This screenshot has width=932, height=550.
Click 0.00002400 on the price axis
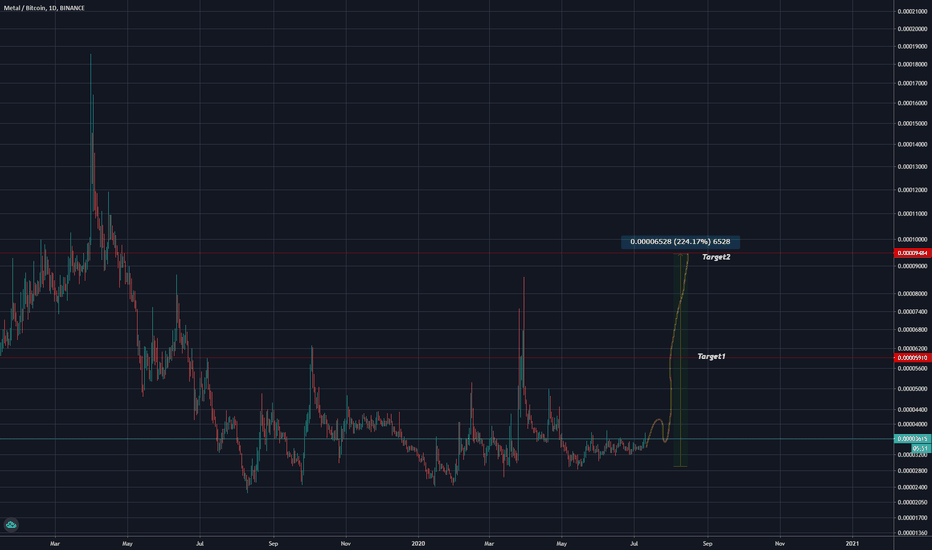coord(912,487)
